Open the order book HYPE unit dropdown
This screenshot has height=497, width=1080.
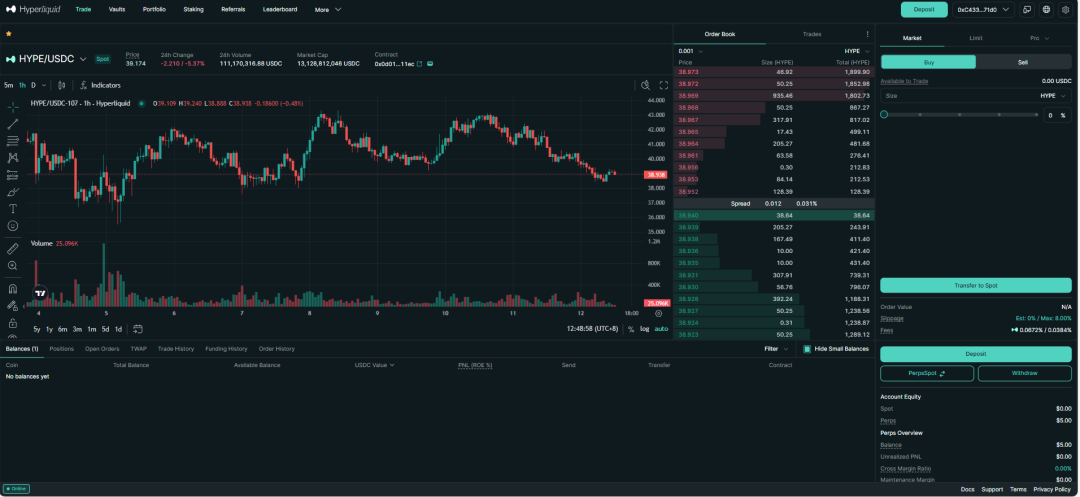click(x=857, y=51)
